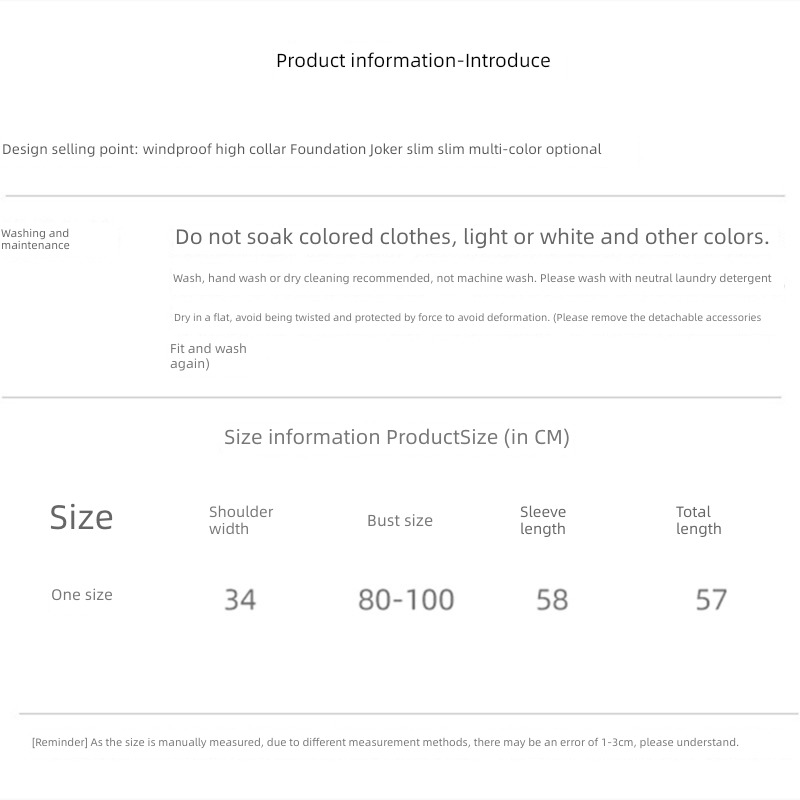Click the 'Size information ProductSize (in CM)' heading

(397, 437)
